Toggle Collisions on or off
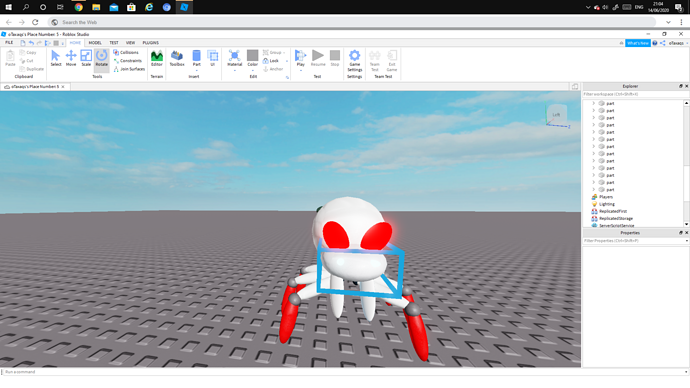This screenshot has width=690, height=388. pos(125,52)
